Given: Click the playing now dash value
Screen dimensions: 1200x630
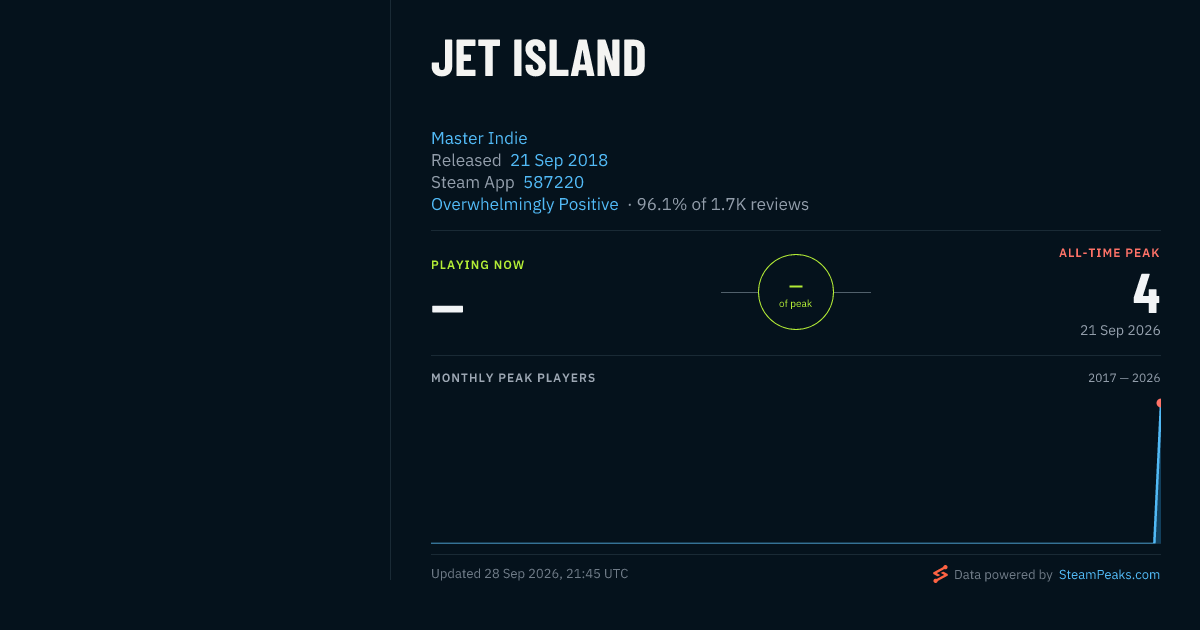Looking at the screenshot, I should click(447, 308).
